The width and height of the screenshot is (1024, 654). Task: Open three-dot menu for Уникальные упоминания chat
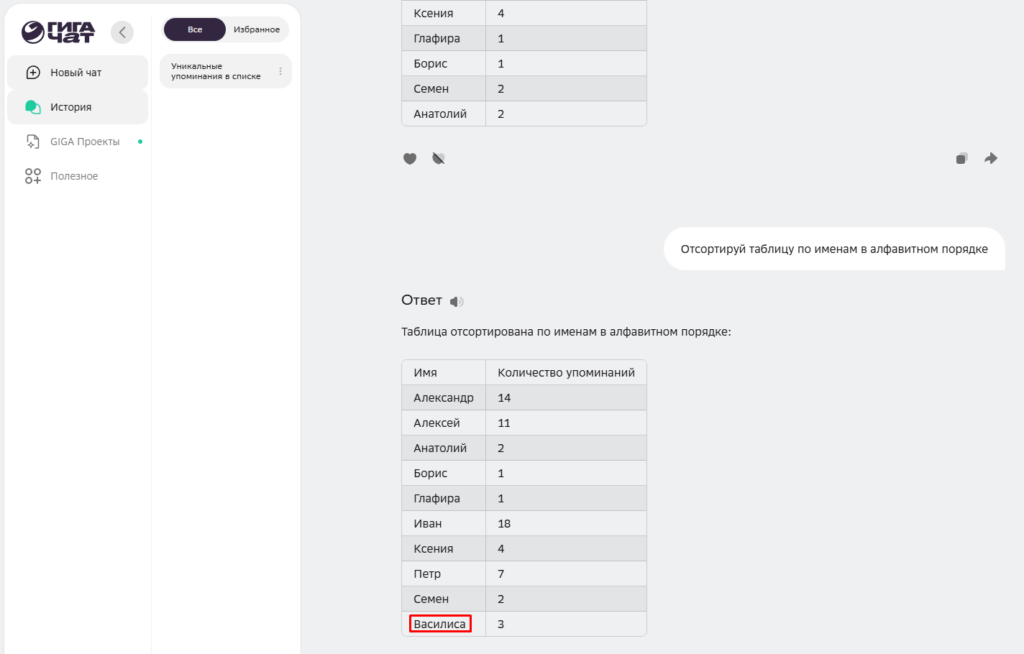click(x=280, y=71)
